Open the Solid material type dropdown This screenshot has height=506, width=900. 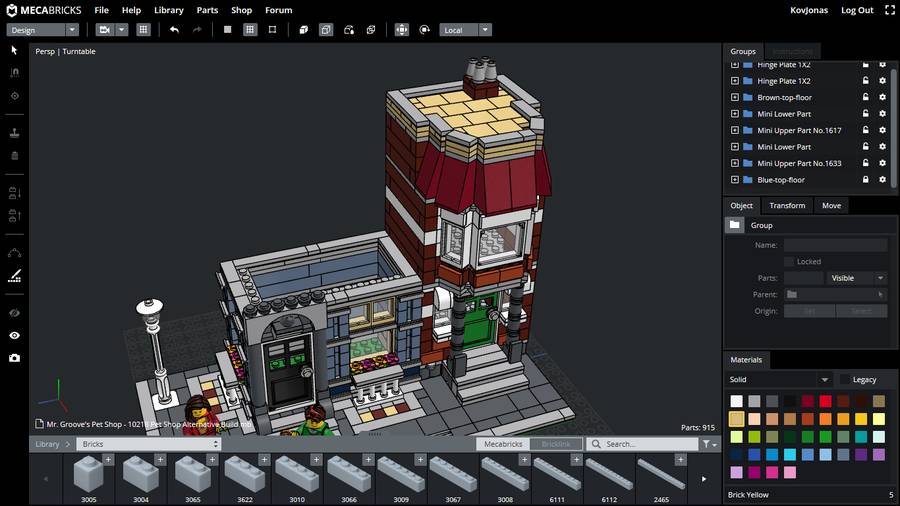coord(778,380)
